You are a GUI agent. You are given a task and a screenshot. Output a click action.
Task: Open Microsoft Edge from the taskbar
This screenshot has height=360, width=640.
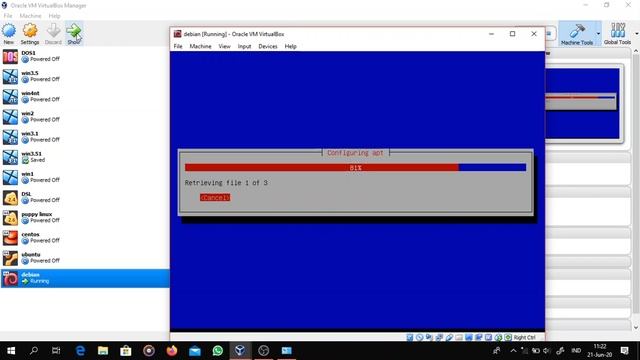pyautogui.click(x=80, y=351)
